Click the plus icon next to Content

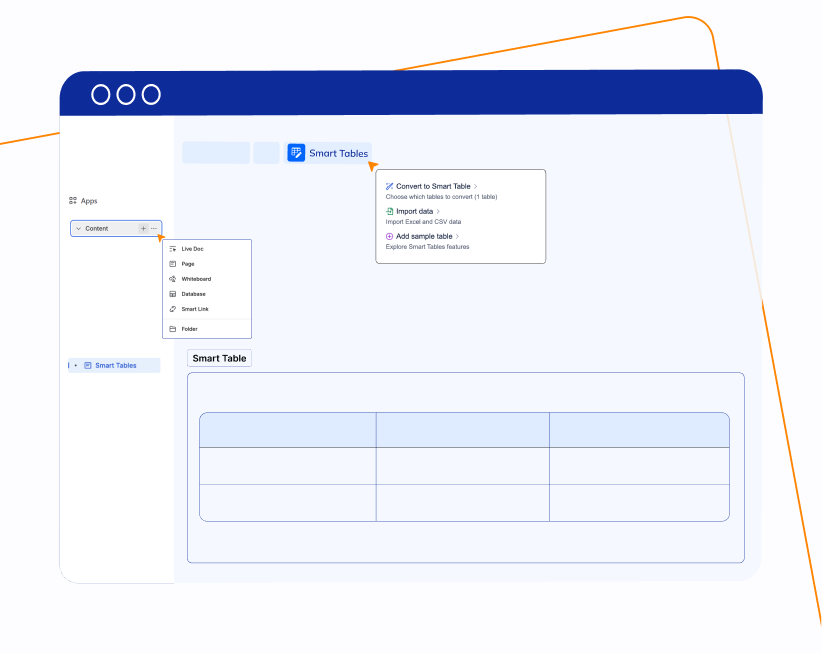click(x=143, y=229)
